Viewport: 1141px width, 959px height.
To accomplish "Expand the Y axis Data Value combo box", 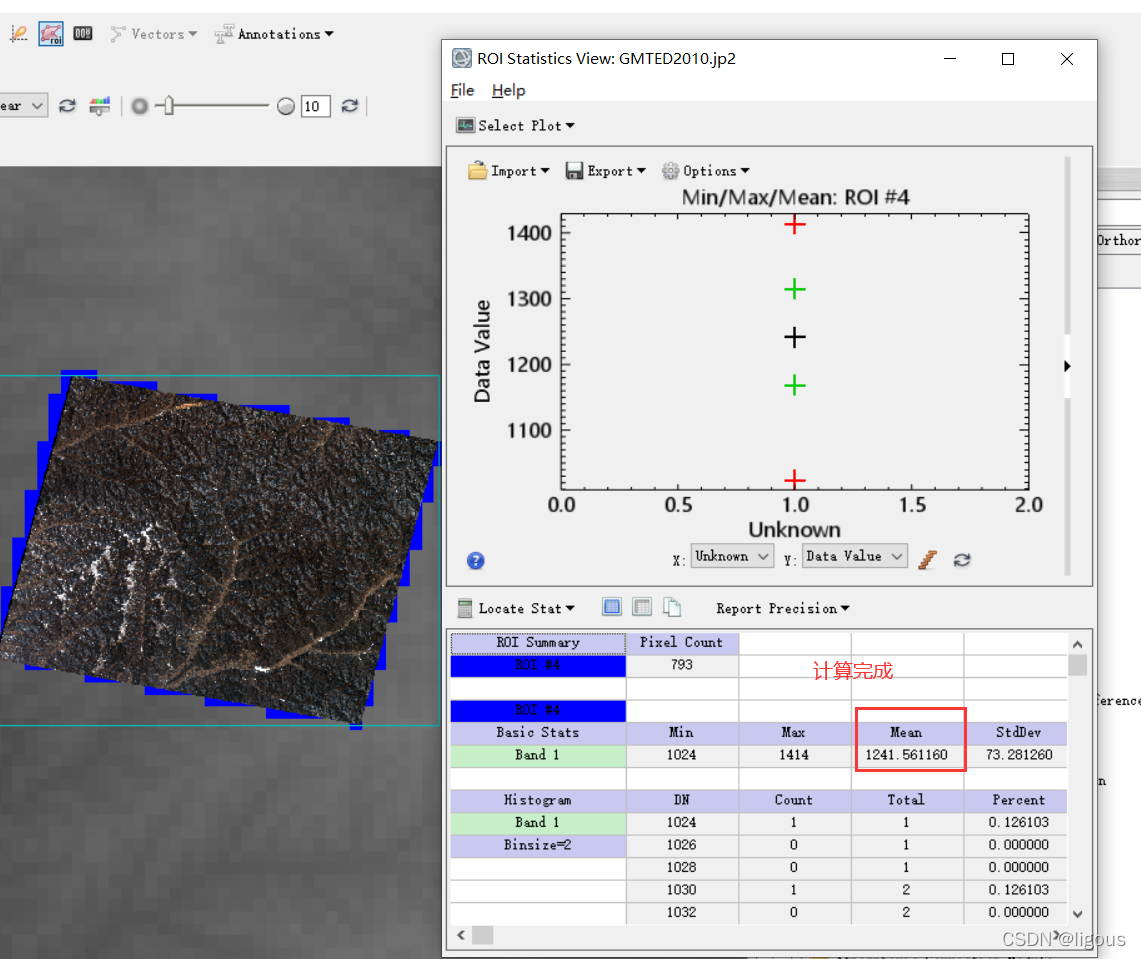I will 854,557.
